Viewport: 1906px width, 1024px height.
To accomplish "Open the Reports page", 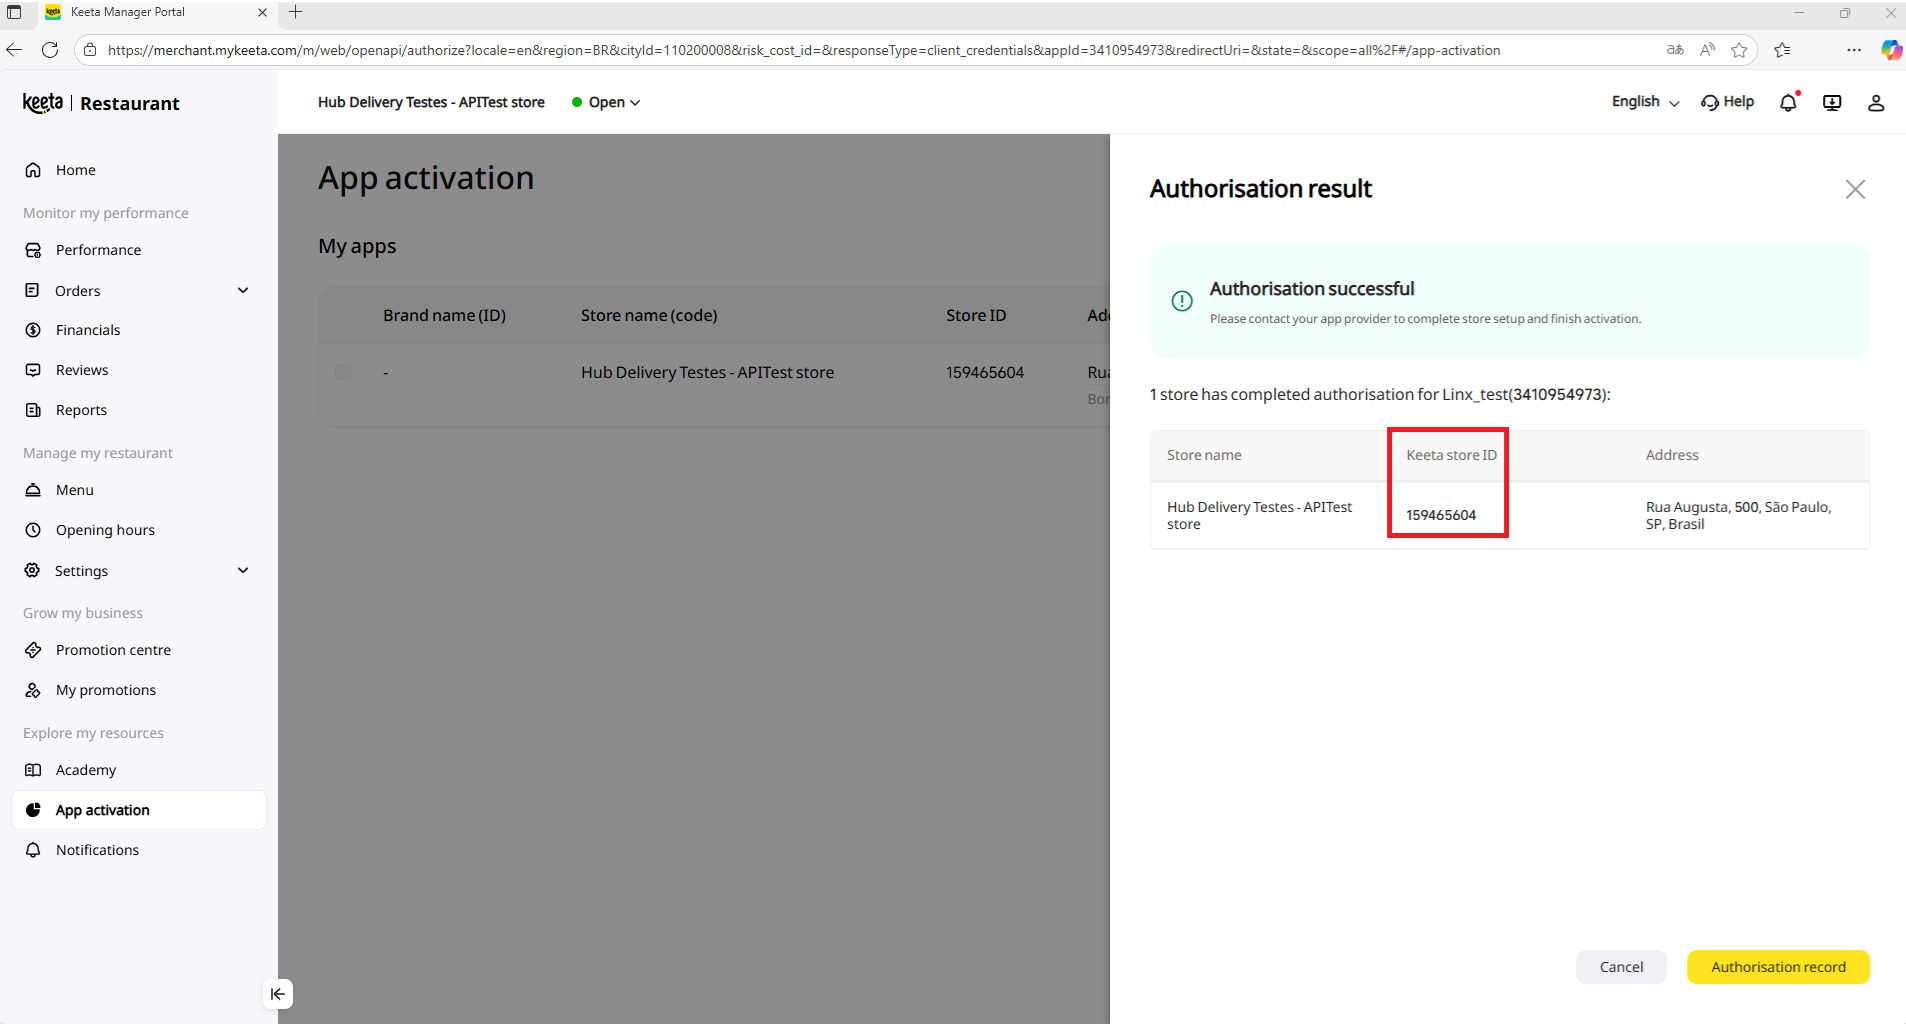I will 139,410.
